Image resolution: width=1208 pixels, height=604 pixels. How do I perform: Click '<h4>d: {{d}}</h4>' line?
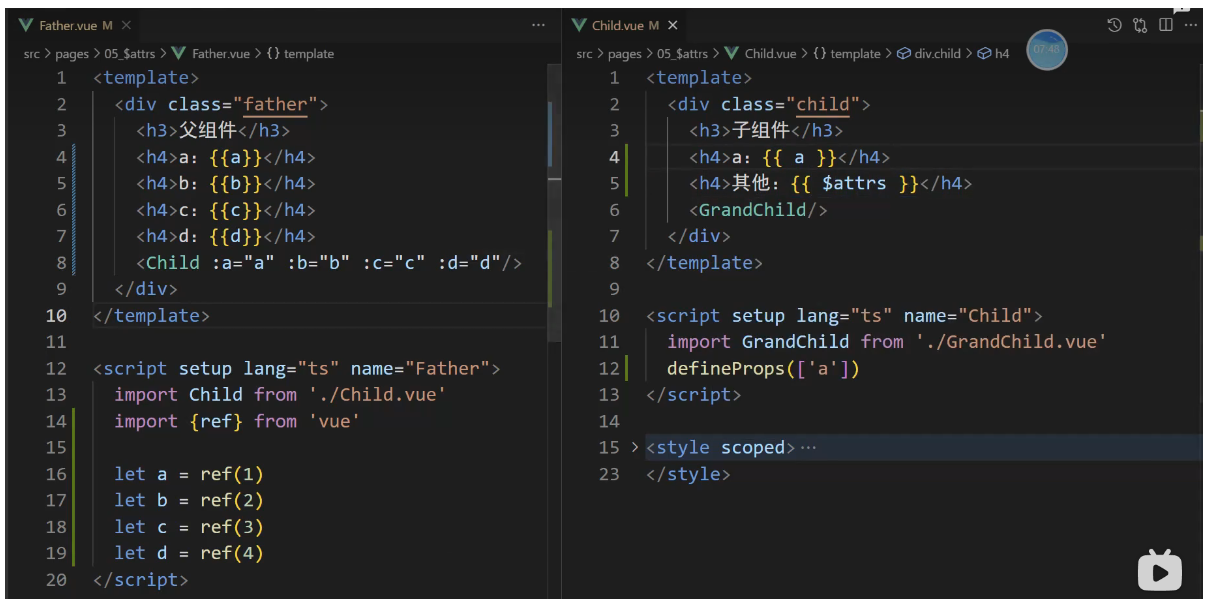click(x=226, y=236)
